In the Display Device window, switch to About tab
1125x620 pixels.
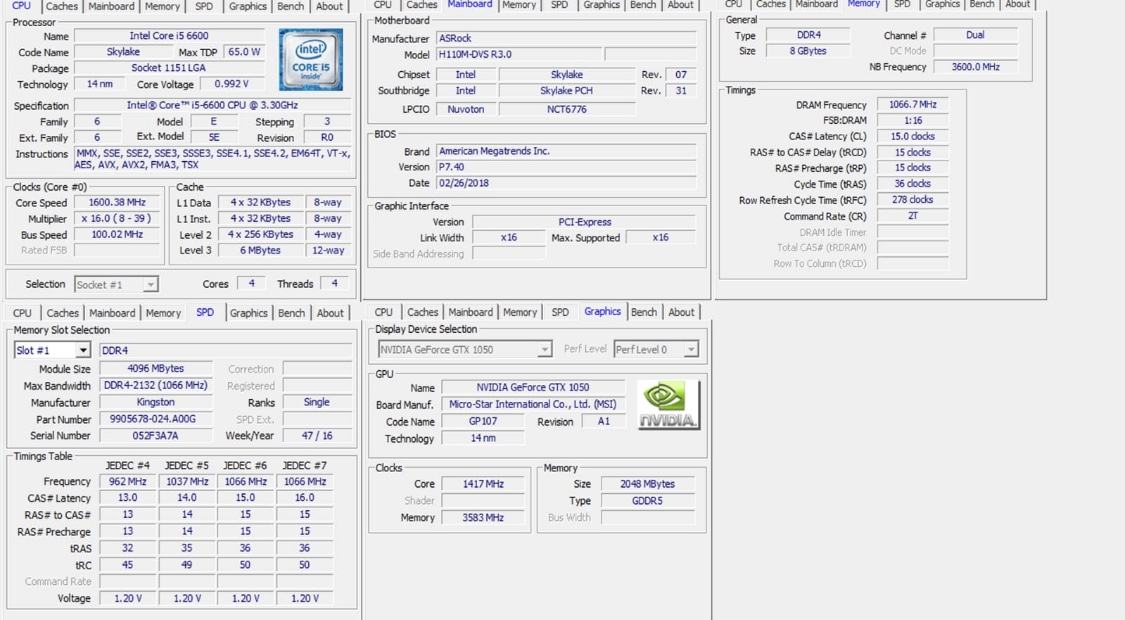click(682, 312)
